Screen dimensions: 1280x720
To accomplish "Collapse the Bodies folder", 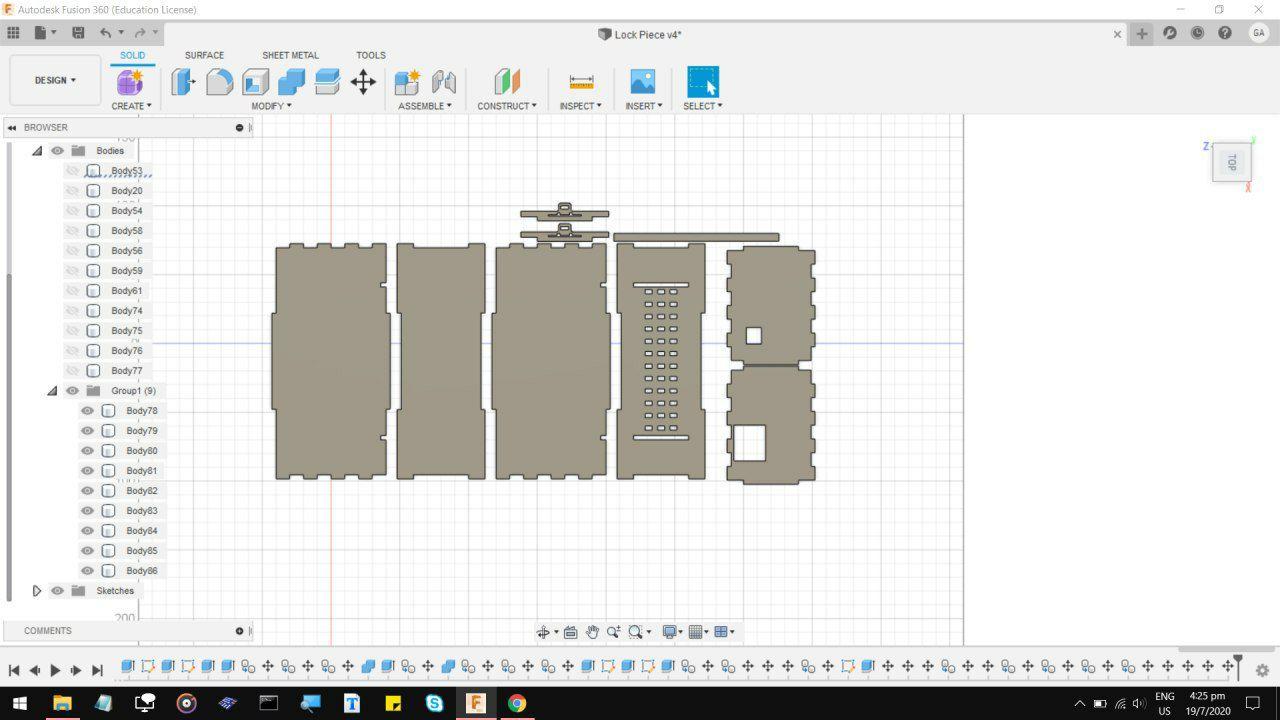I will 37,151.
